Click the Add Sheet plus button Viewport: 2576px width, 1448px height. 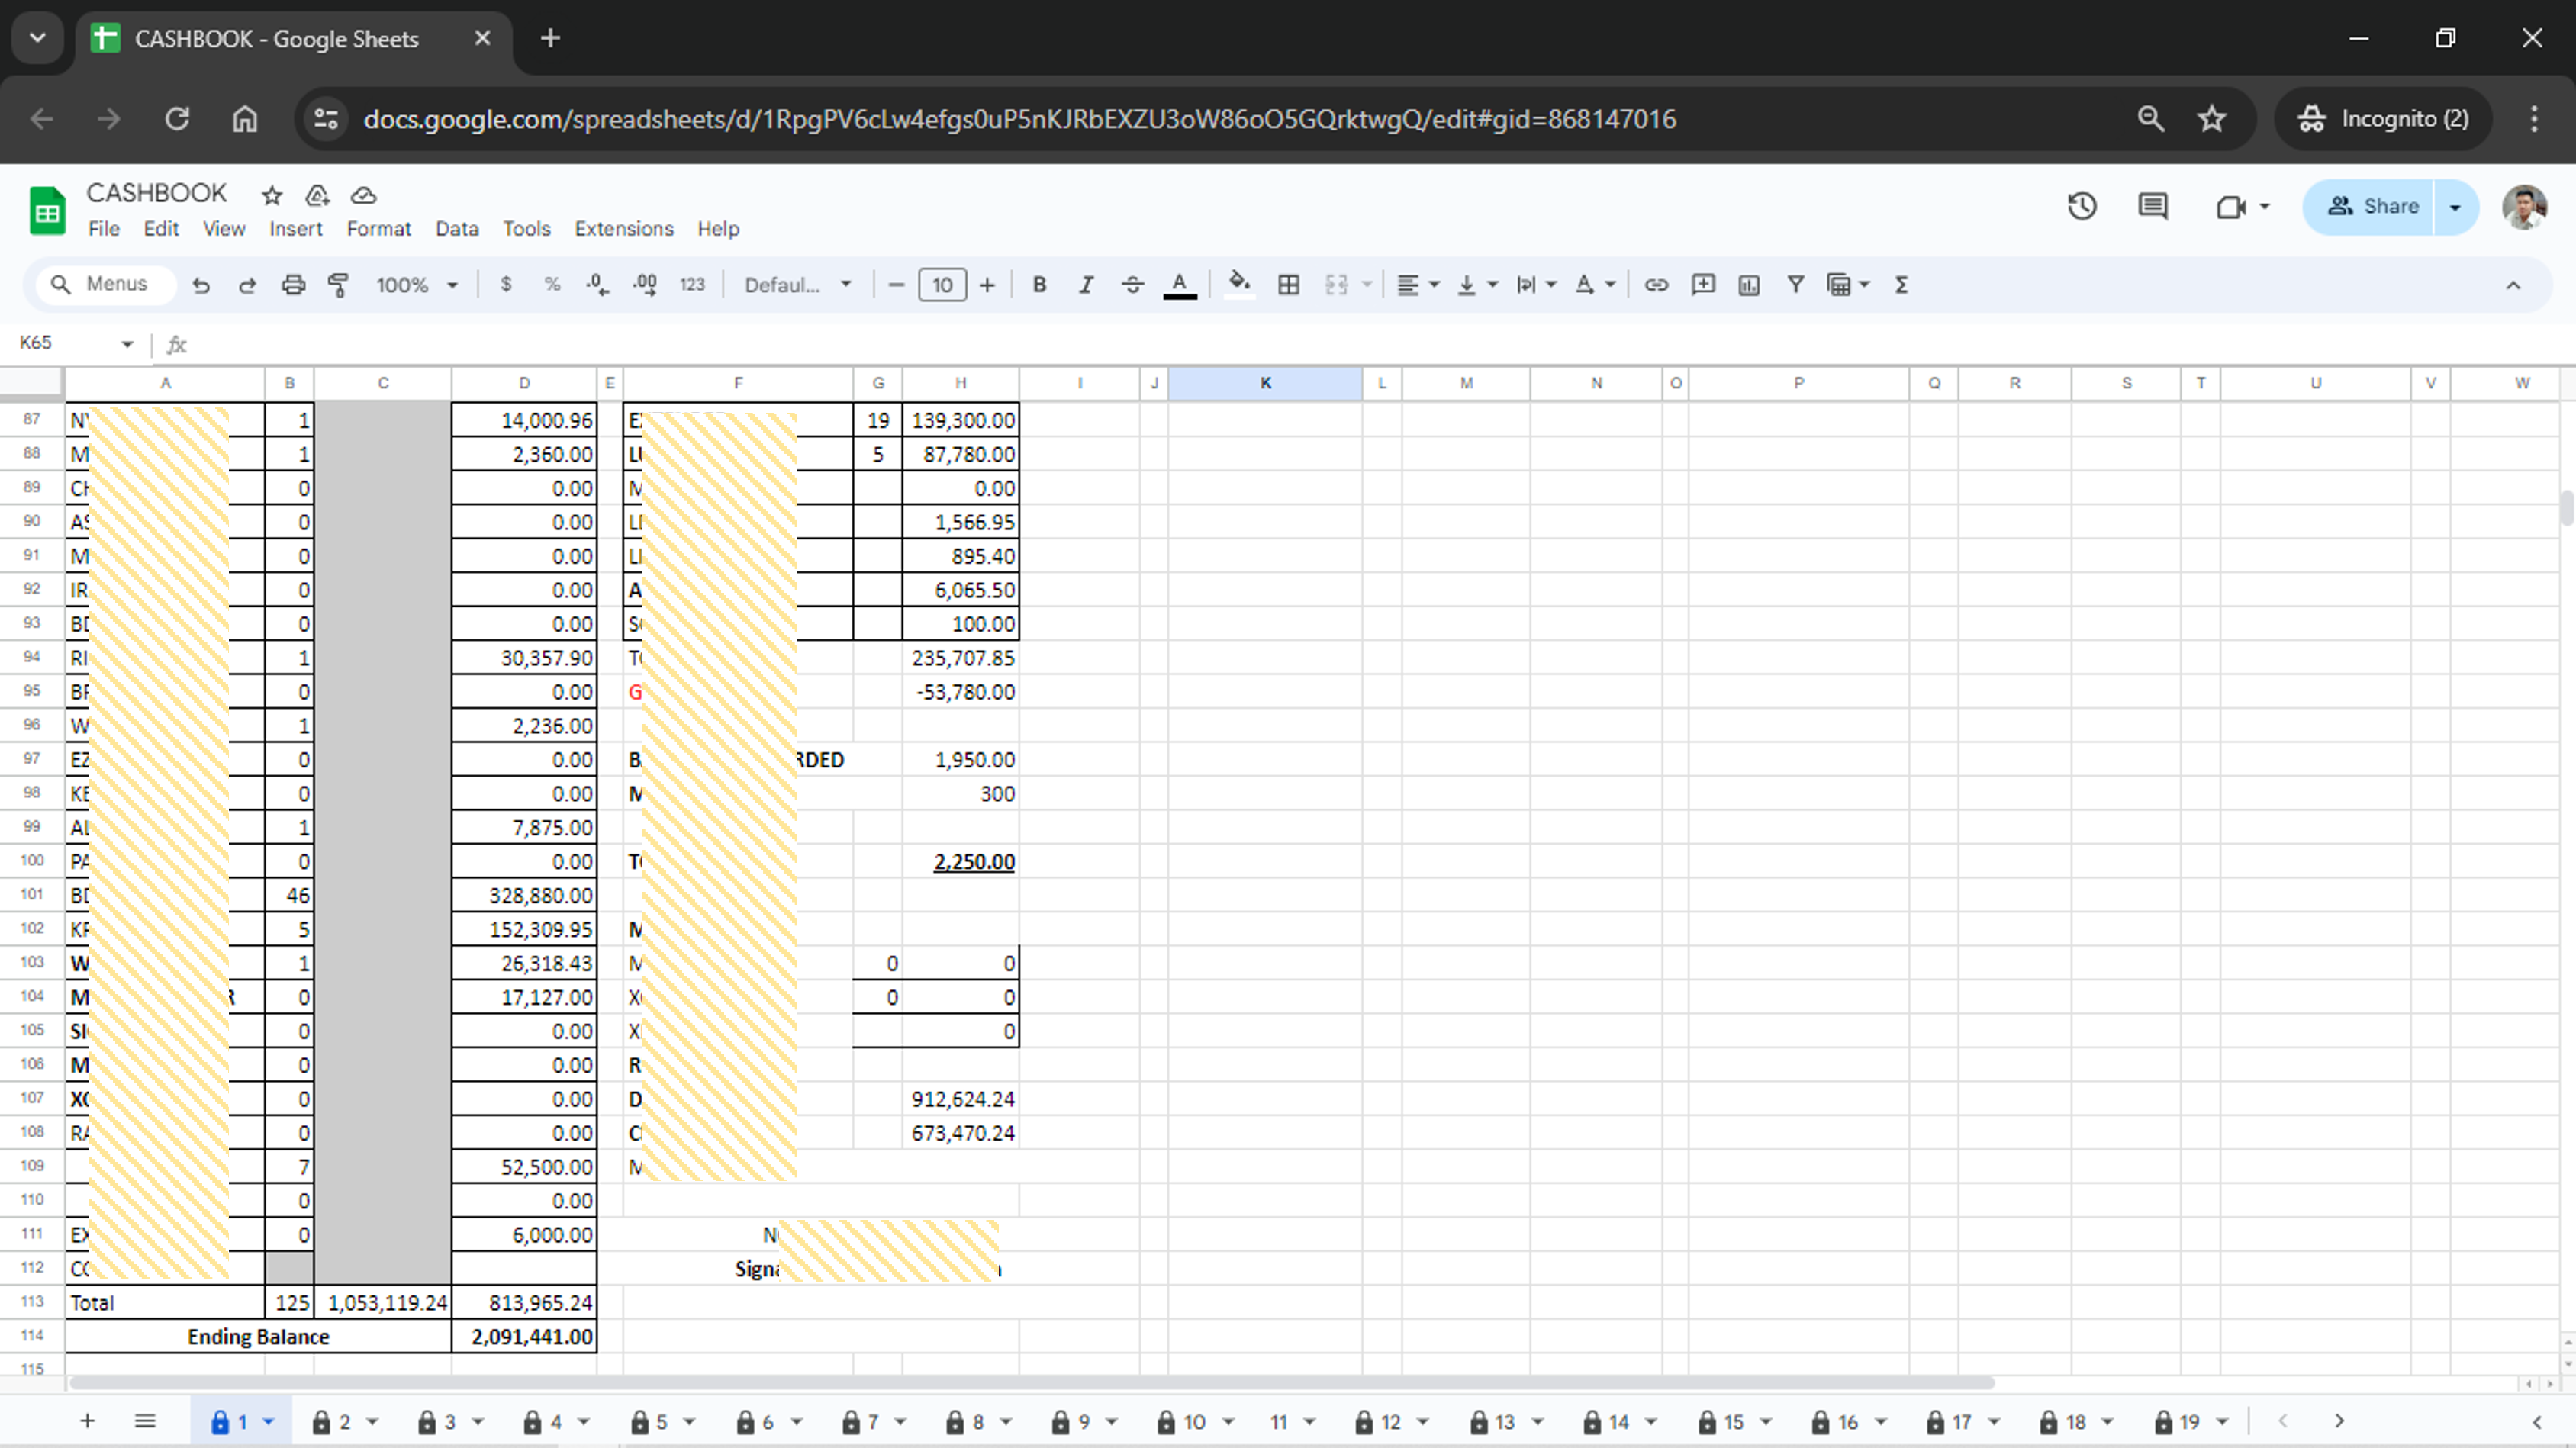click(x=87, y=1421)
